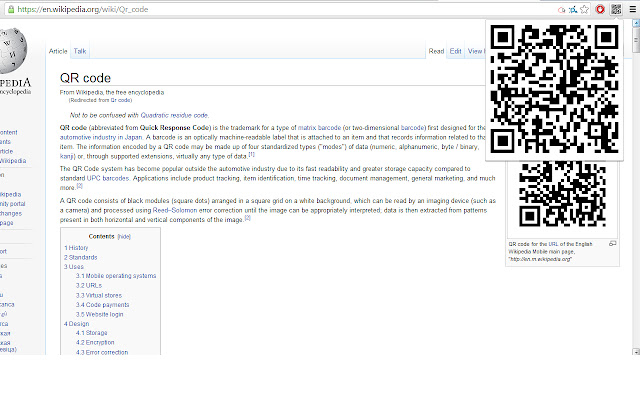Click the green padlock security icon
The width and height of the screenshot is (640, 400).
[11, 9]
